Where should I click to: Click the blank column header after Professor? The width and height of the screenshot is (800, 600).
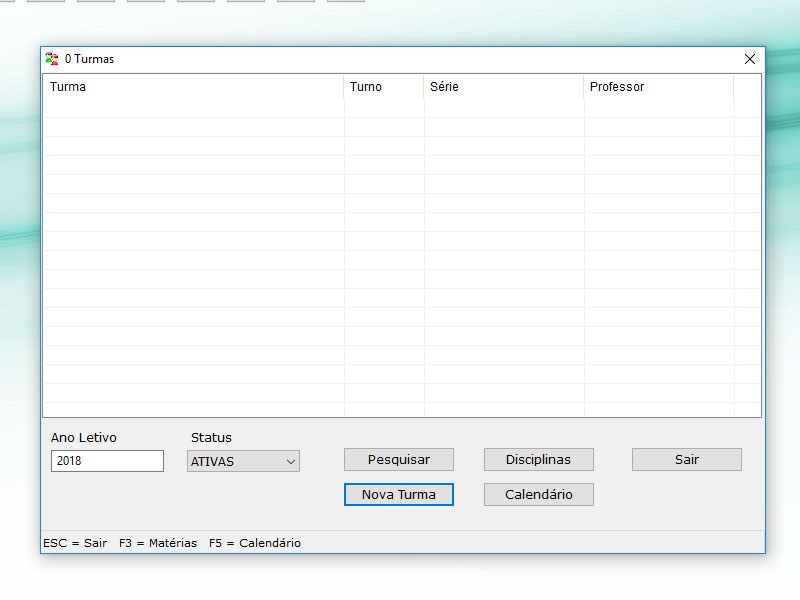pos(746,87)
